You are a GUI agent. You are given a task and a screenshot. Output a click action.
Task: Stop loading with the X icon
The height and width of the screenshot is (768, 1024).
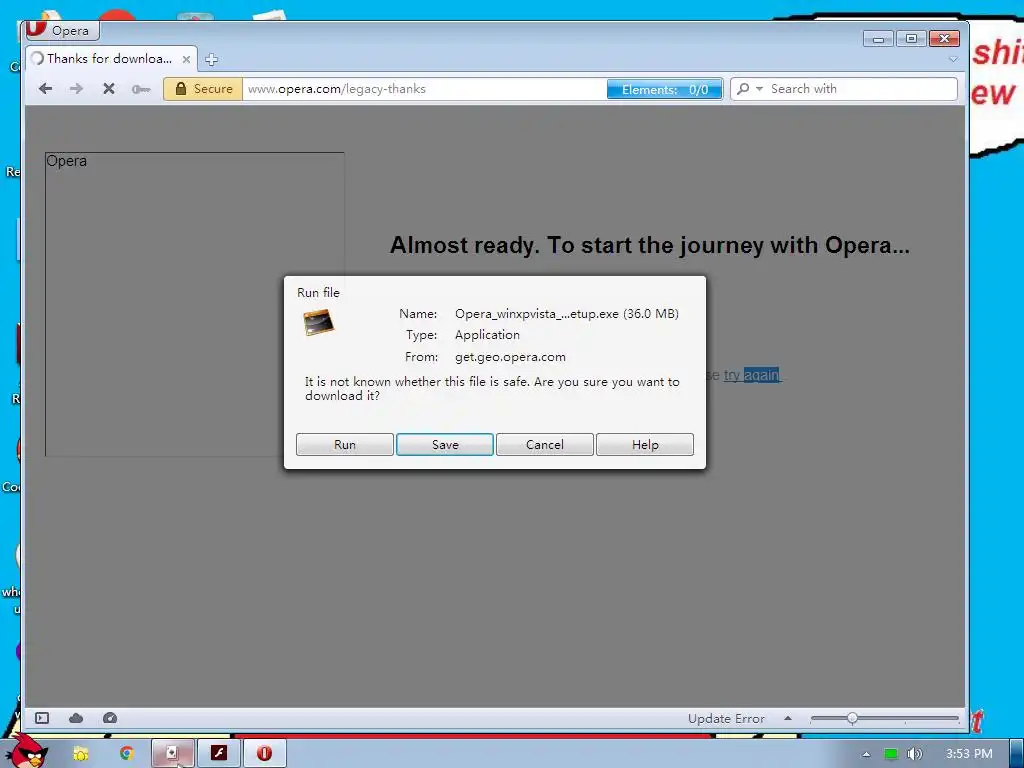pyautogui.click(x=108, y=89)
